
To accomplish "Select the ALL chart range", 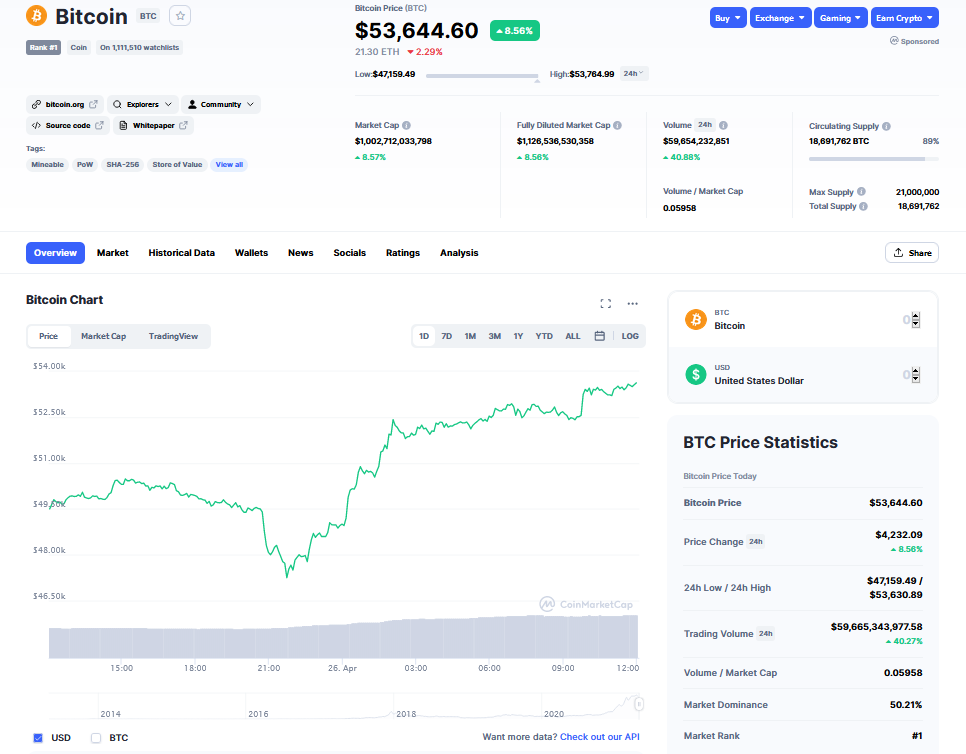I will pyautogui.click(x=573, y=336).
